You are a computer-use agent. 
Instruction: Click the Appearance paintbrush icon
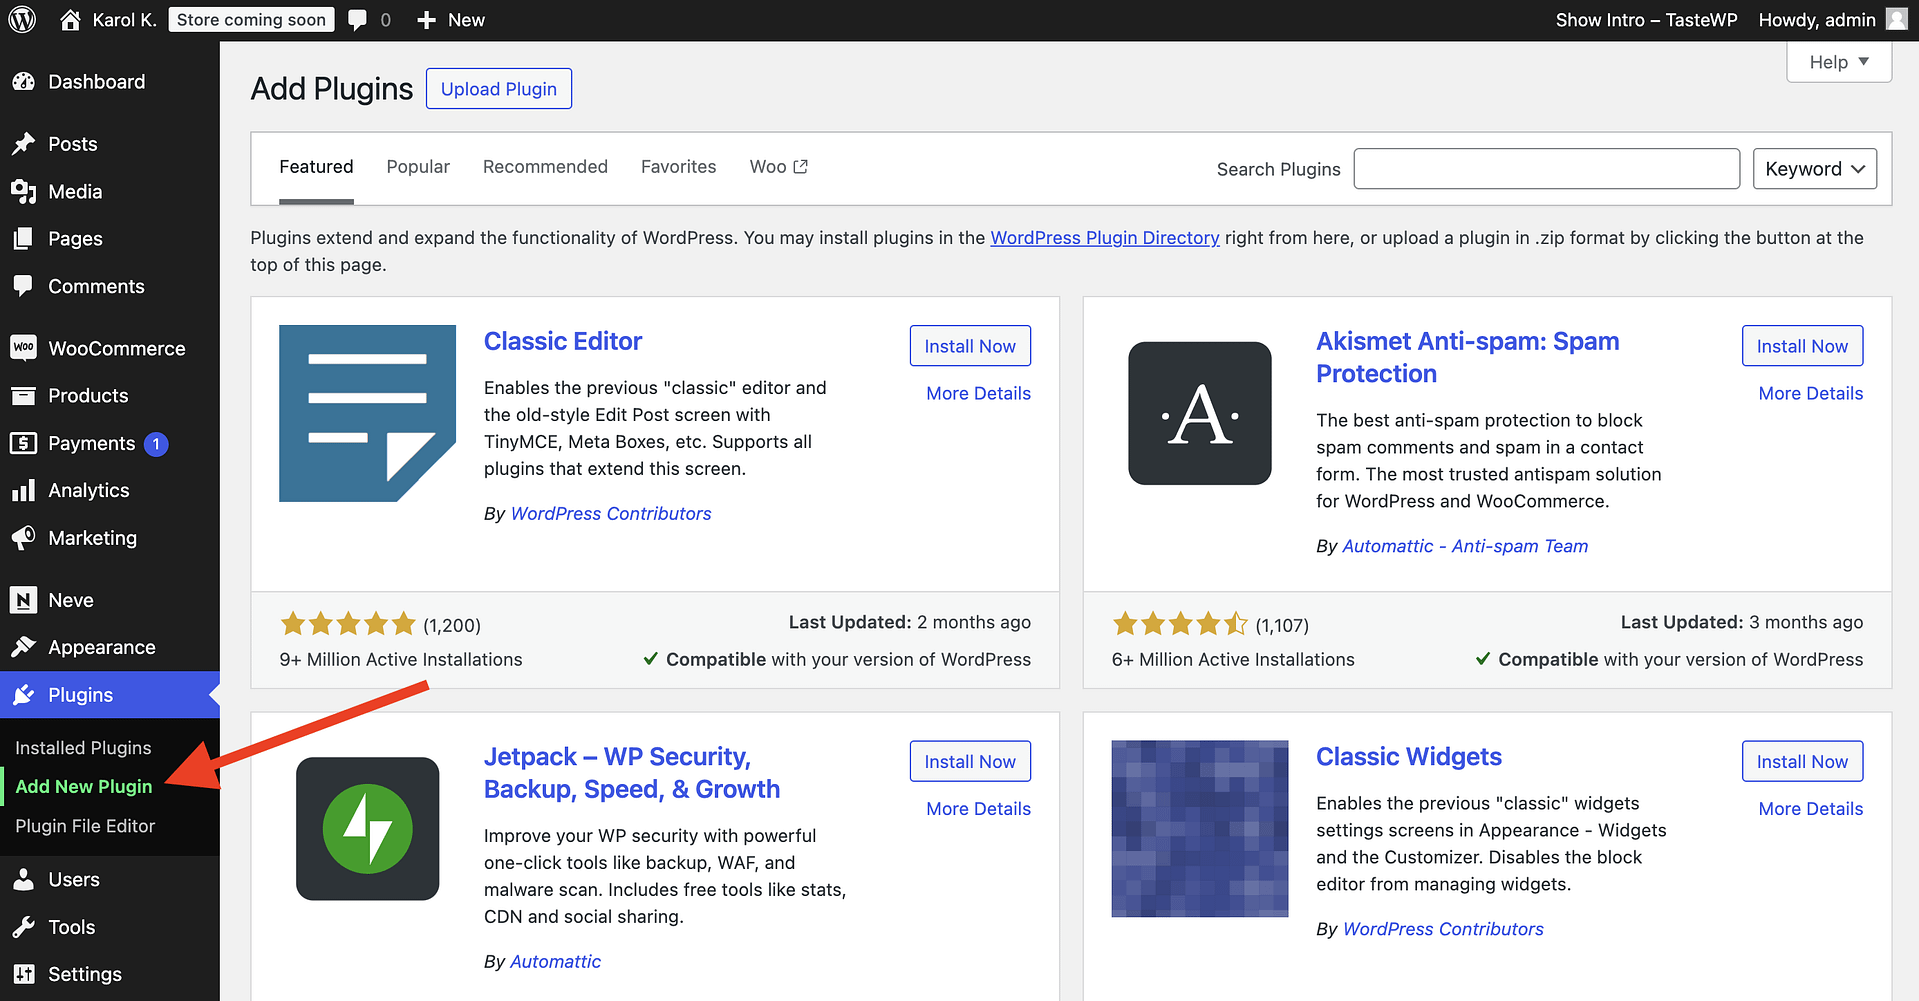pyautogui.click(x=24, y=647)
